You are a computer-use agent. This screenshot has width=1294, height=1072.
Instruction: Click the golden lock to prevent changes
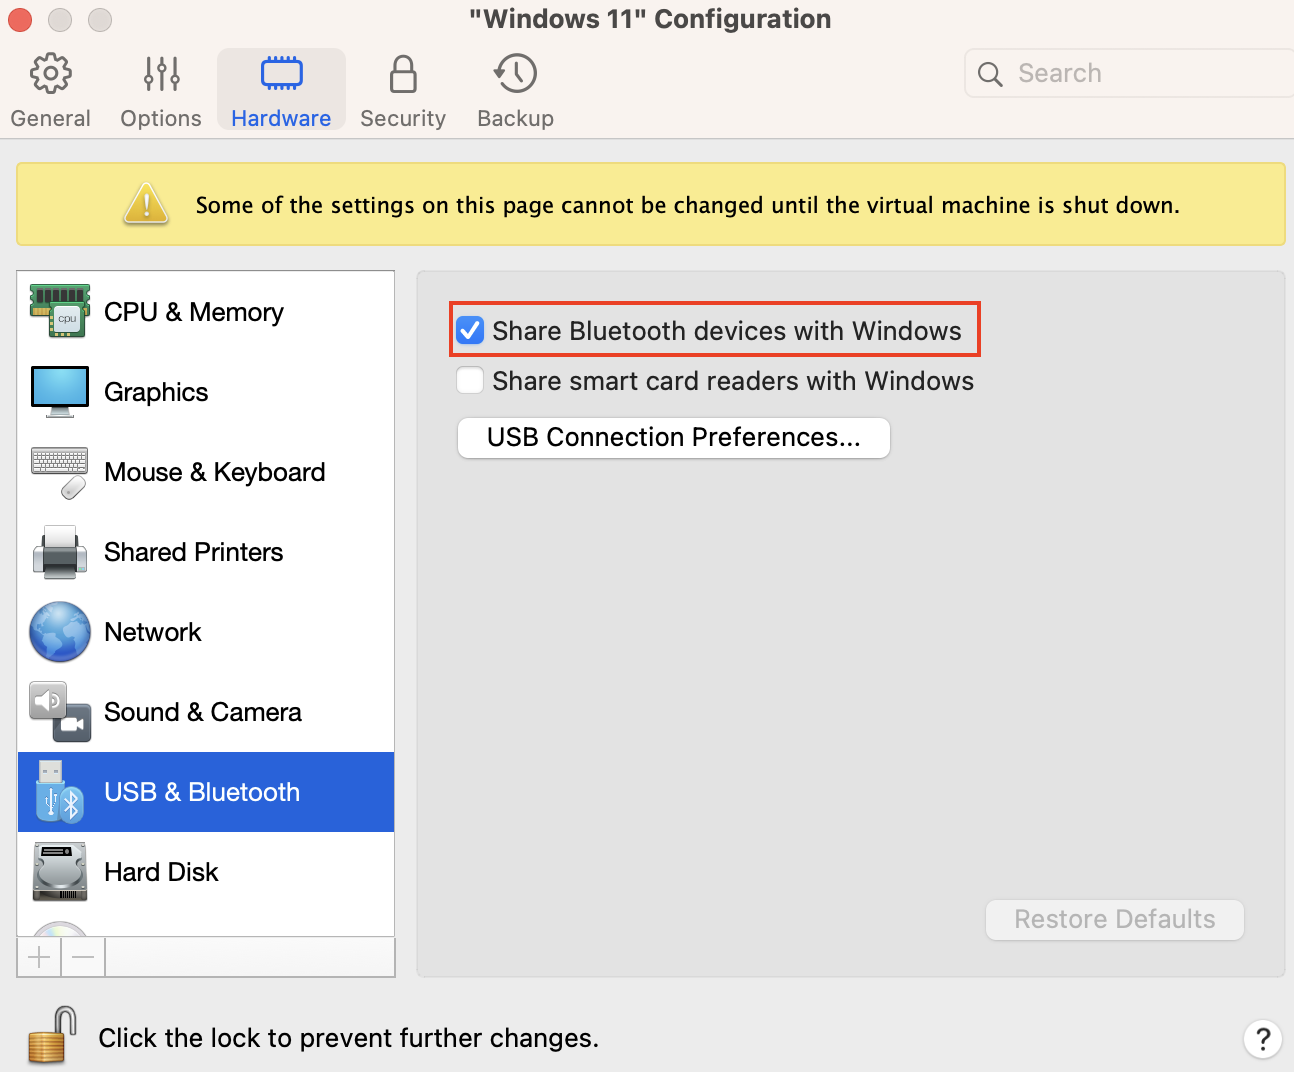pos(53,1035)
